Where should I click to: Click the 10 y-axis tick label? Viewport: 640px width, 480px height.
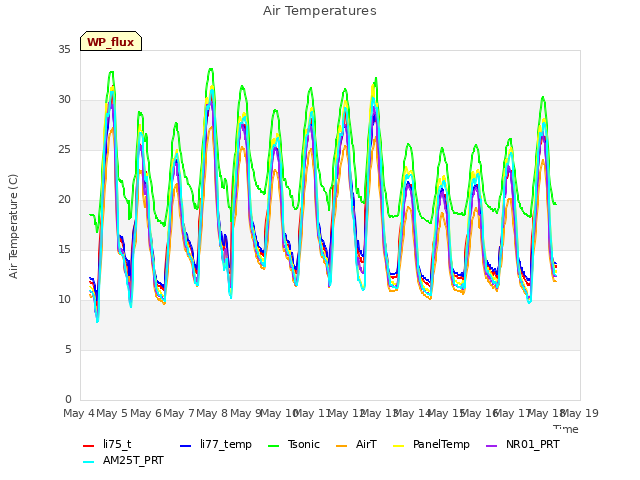tap(64, 300)
